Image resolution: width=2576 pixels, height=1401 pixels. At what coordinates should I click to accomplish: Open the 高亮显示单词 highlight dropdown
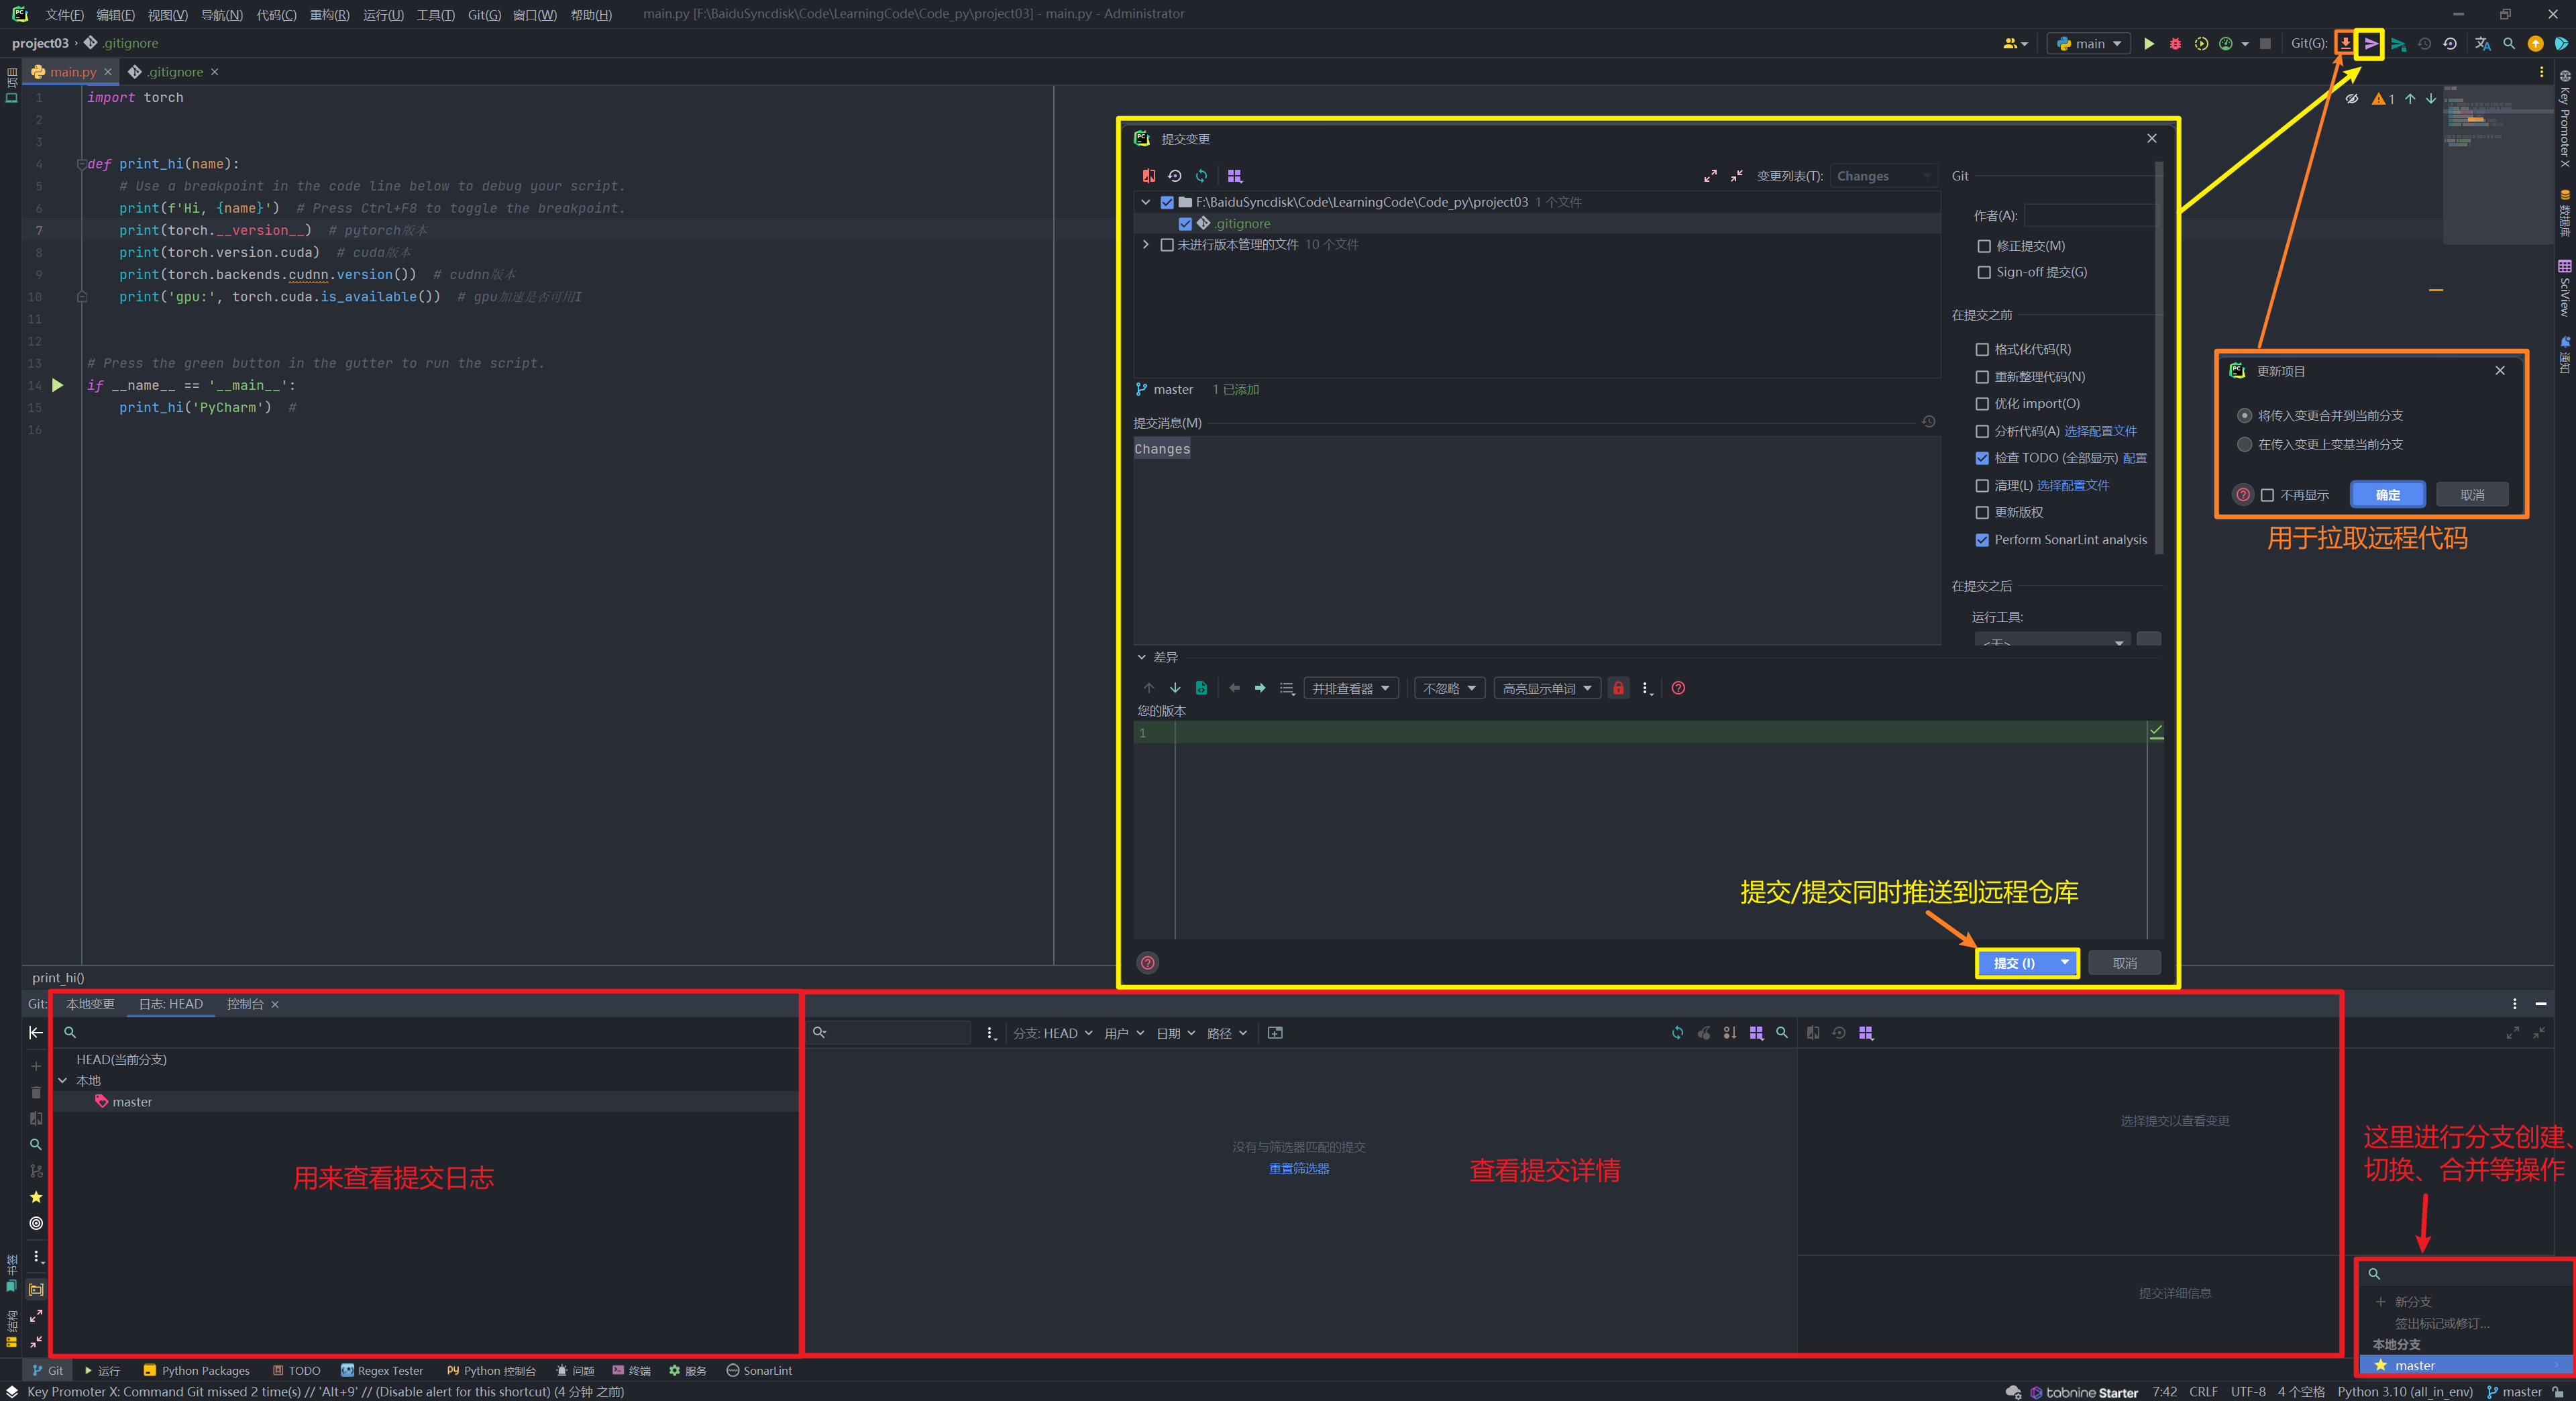(1547, 688)
